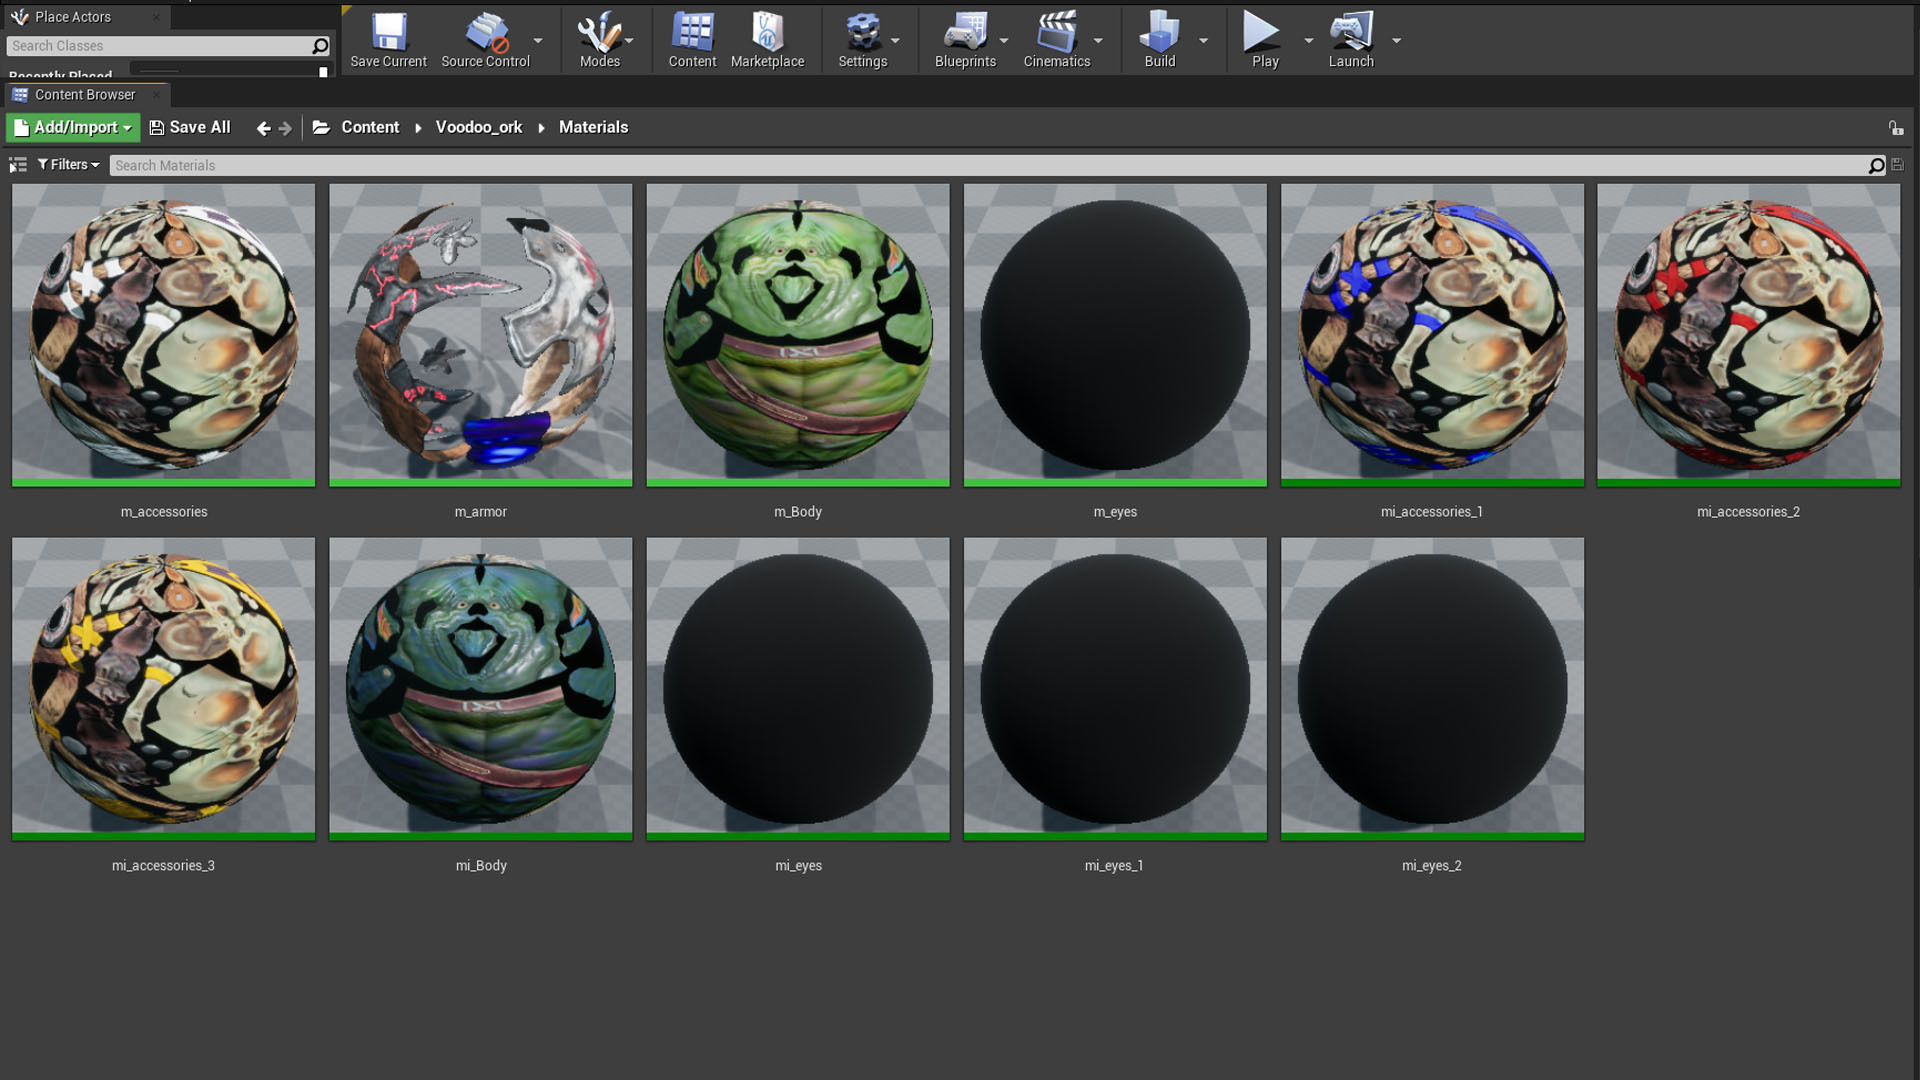Go to the Voodoo_ork breadcrumb folder
Image resolution: width=1920 pixels, height=1080 pixels.
pos(478,128)
